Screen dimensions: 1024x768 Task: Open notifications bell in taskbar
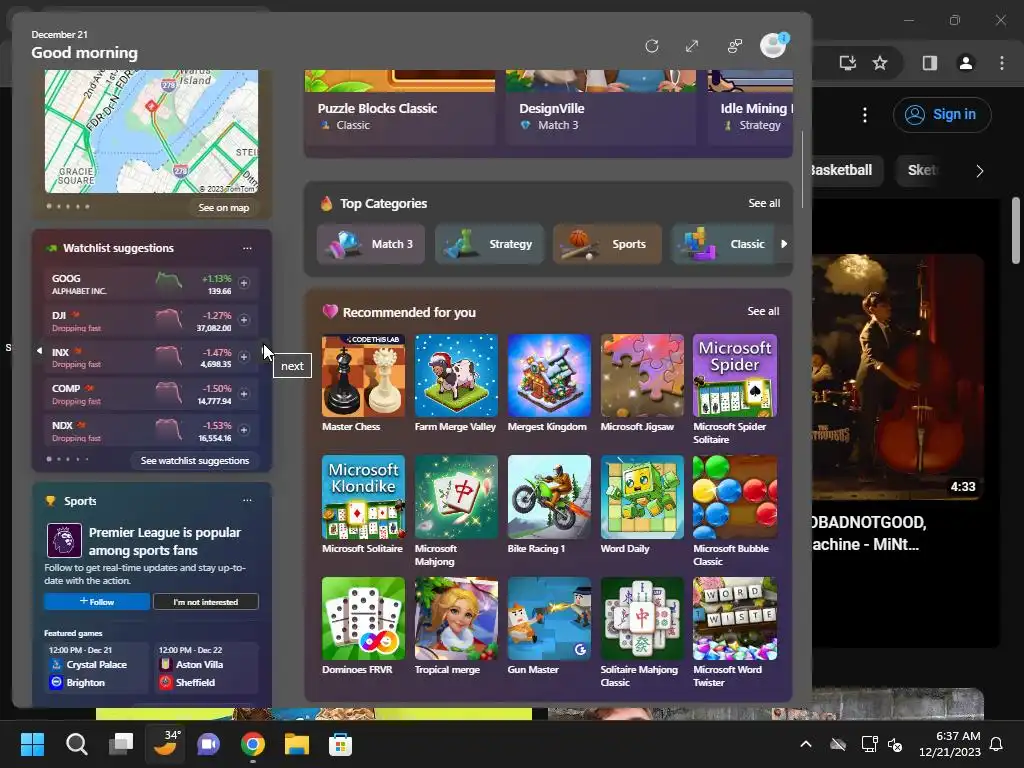[x=997, y=744]
